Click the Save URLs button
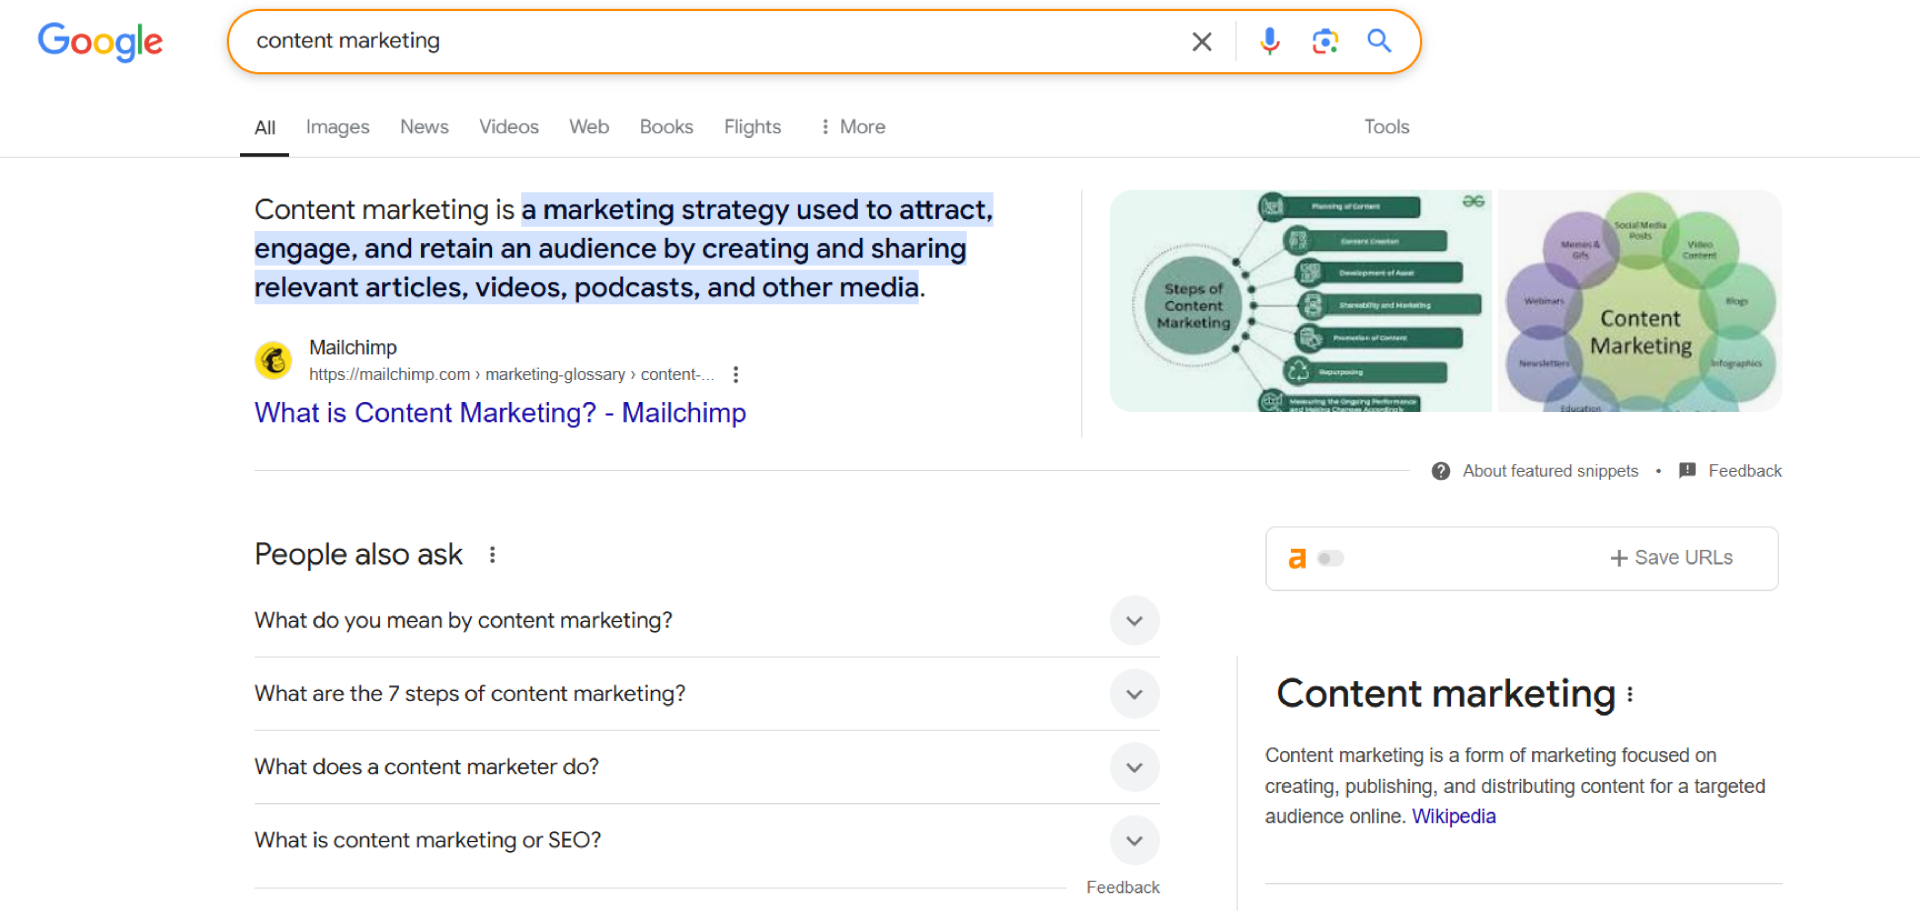This screenshot has width=1920, height=911. coord(1671,558)
